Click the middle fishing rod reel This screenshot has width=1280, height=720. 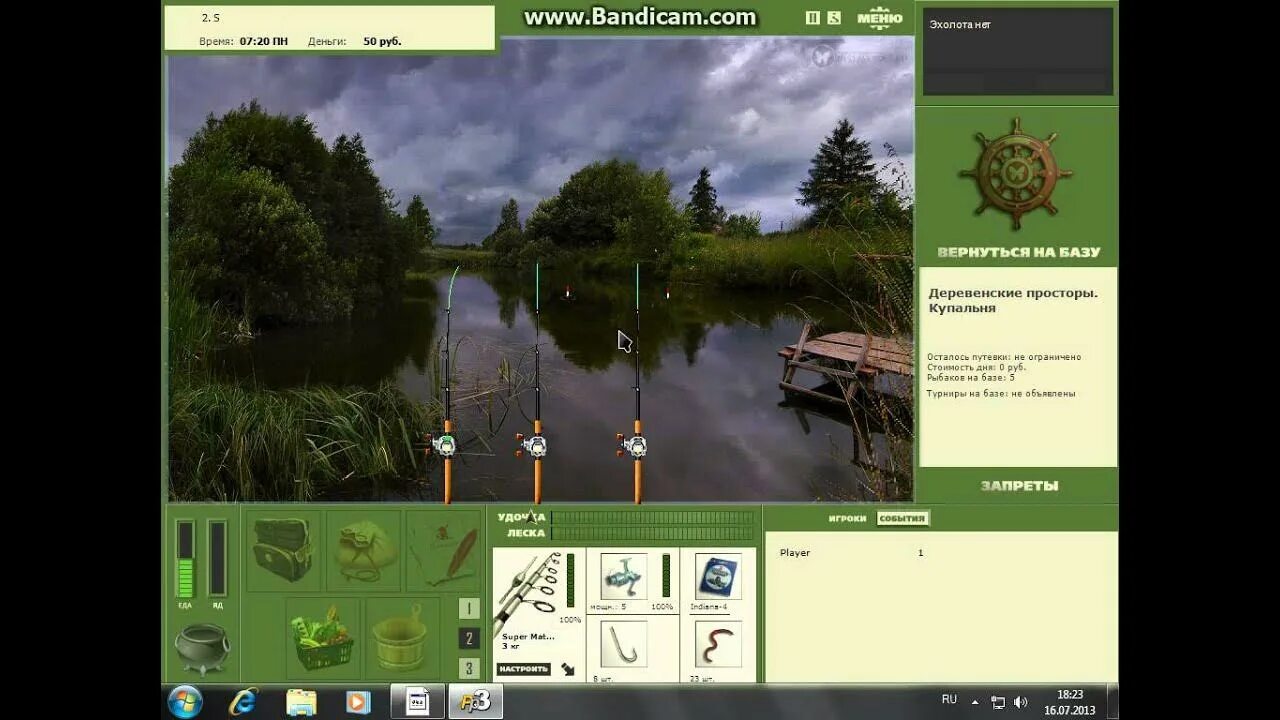tap(535, 445)
